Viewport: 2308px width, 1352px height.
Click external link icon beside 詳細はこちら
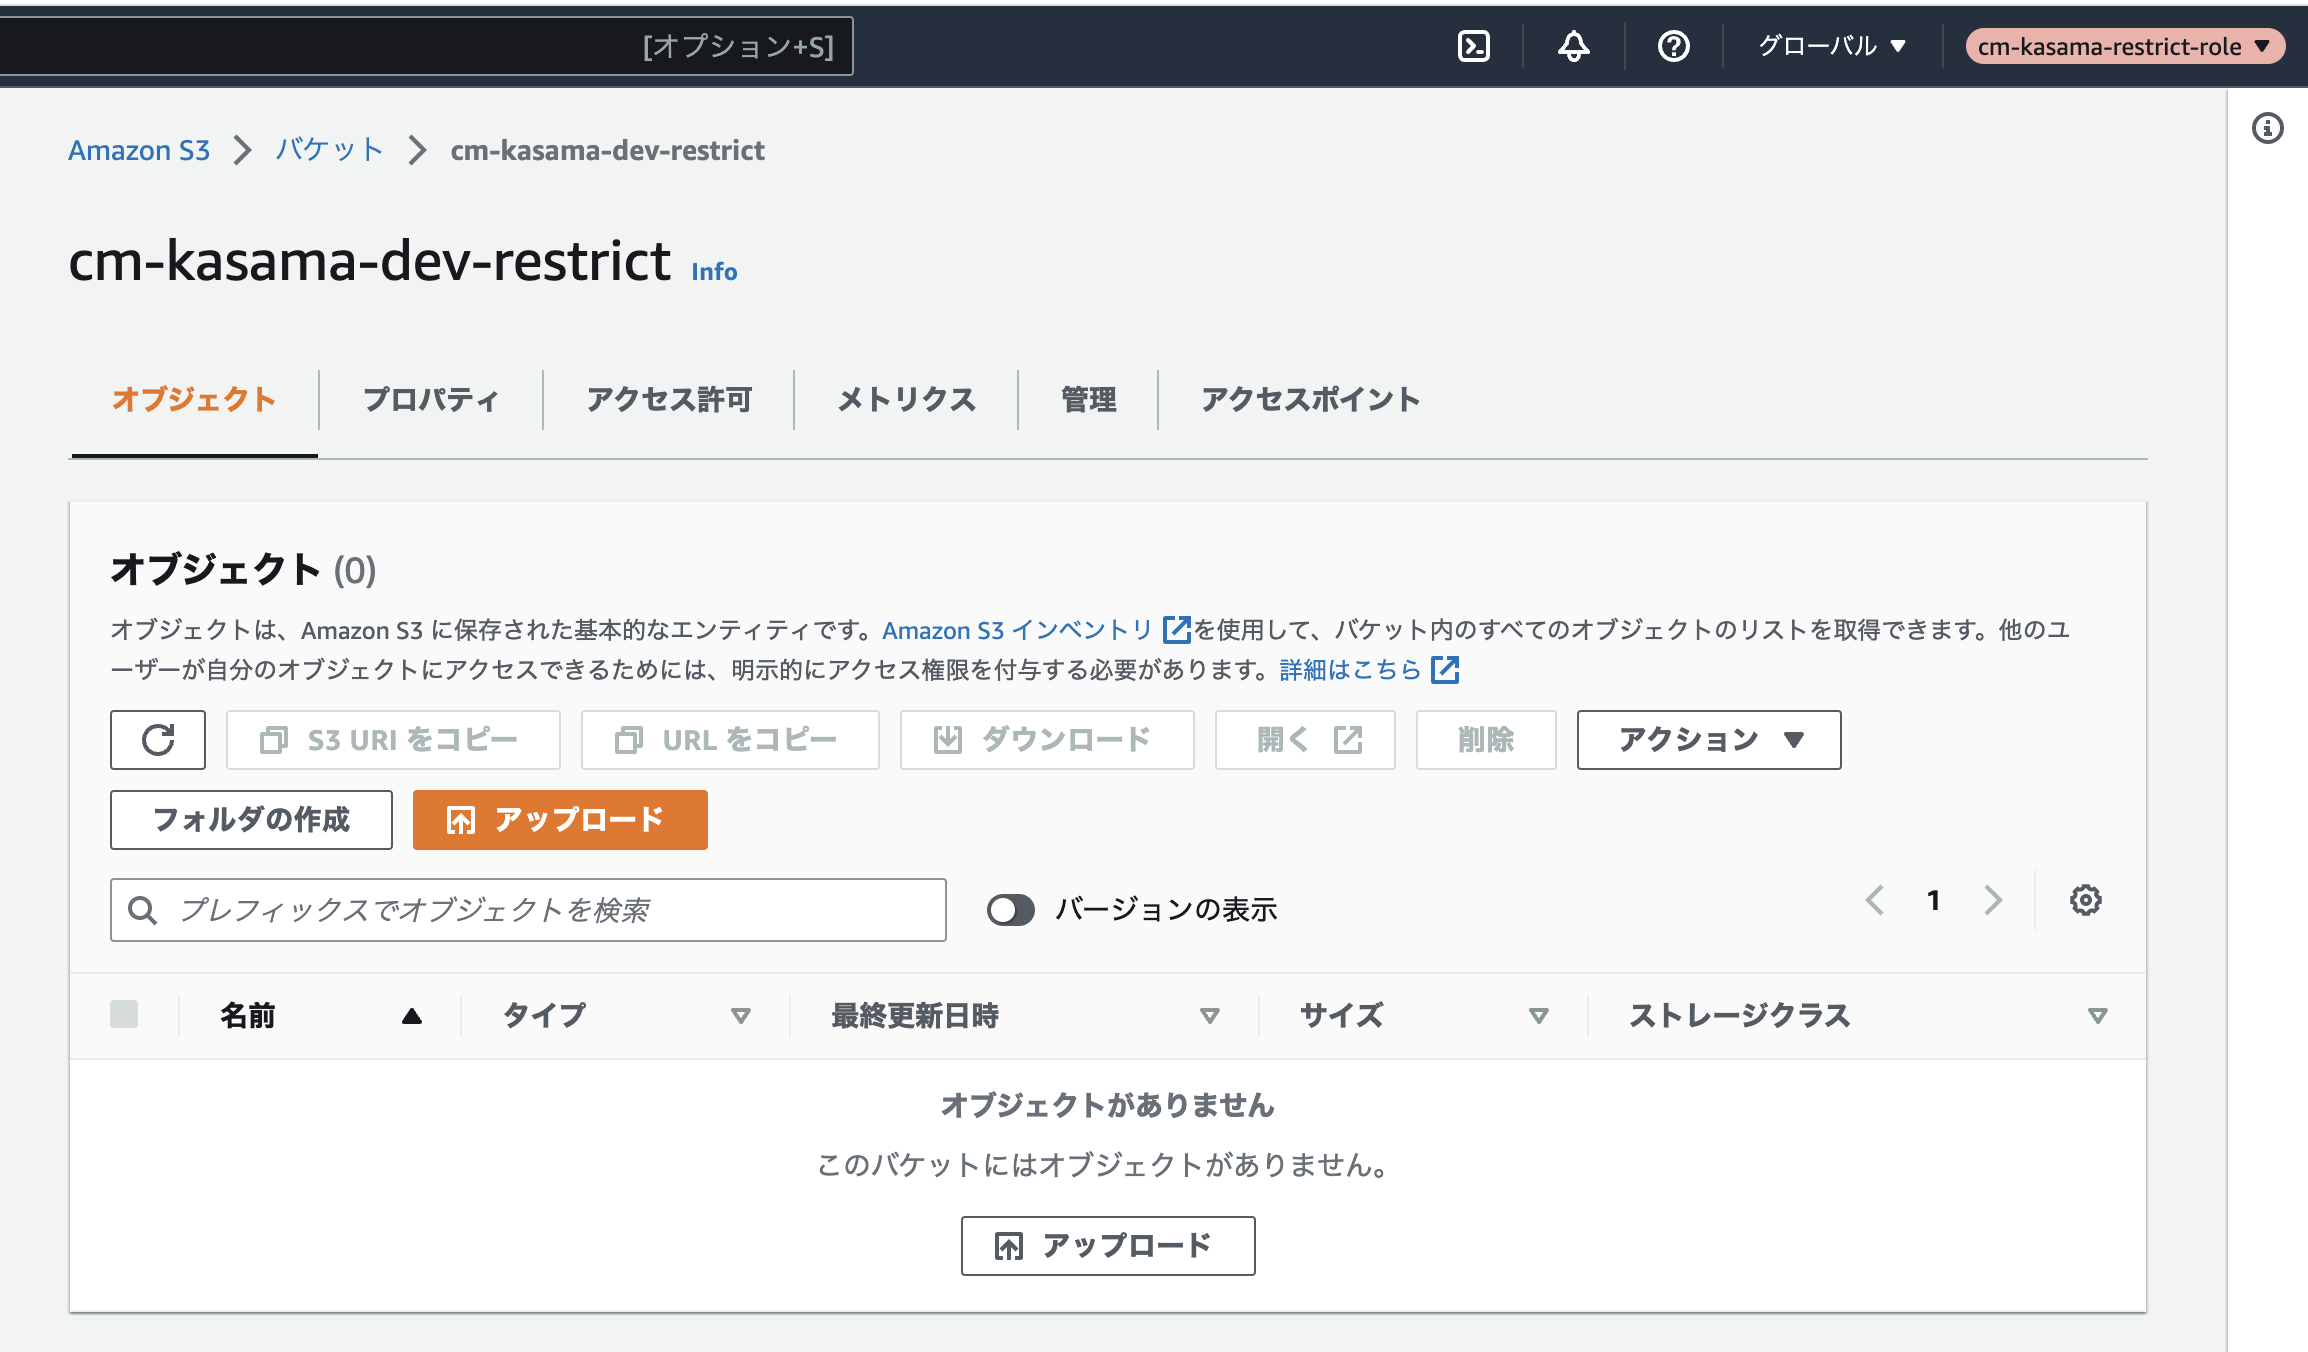(1445, 669)
